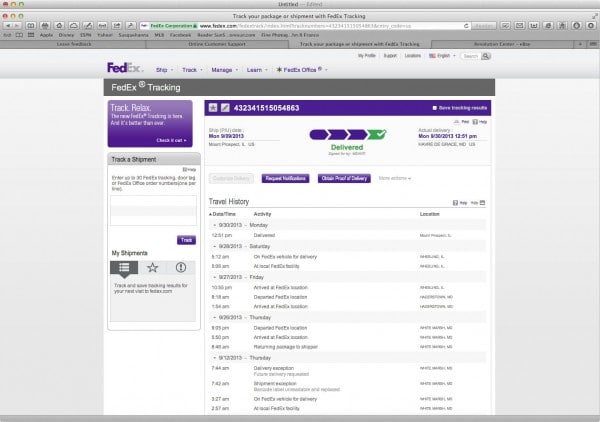Open the My Profile link
This screenshot has height=422, width=600.
(367, 56)
